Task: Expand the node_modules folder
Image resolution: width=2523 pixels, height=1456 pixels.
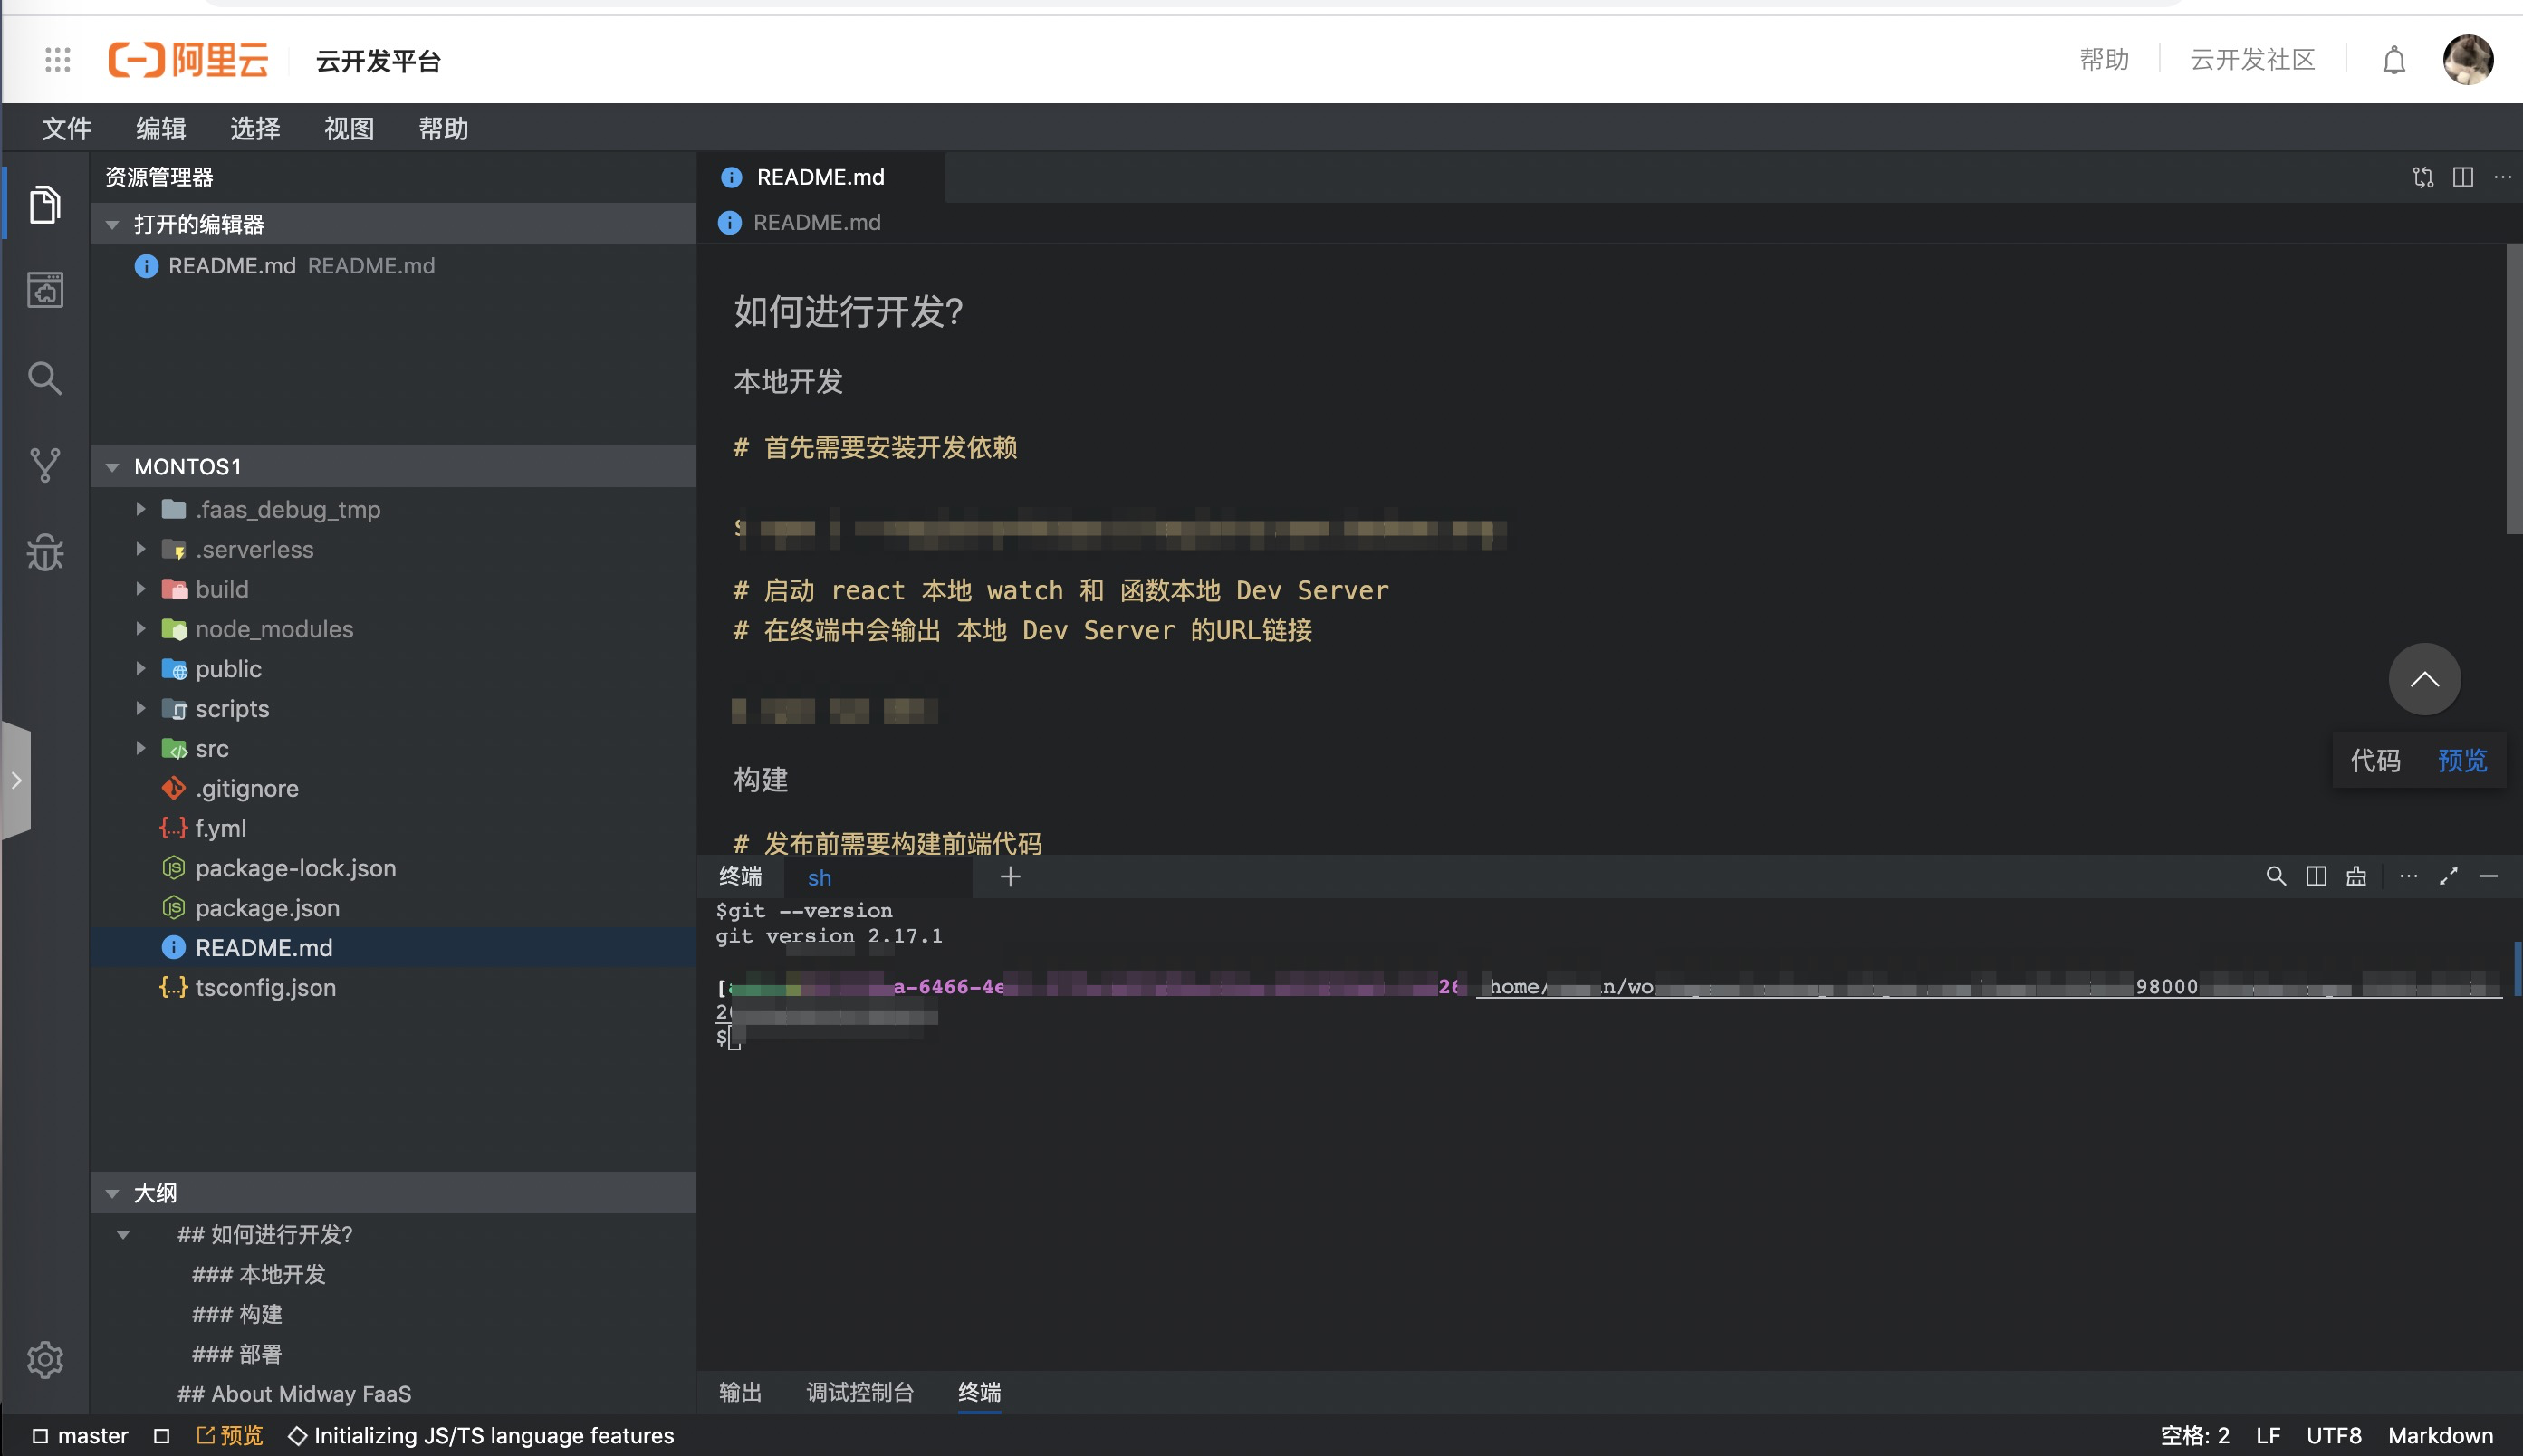Action: (273, 629)
